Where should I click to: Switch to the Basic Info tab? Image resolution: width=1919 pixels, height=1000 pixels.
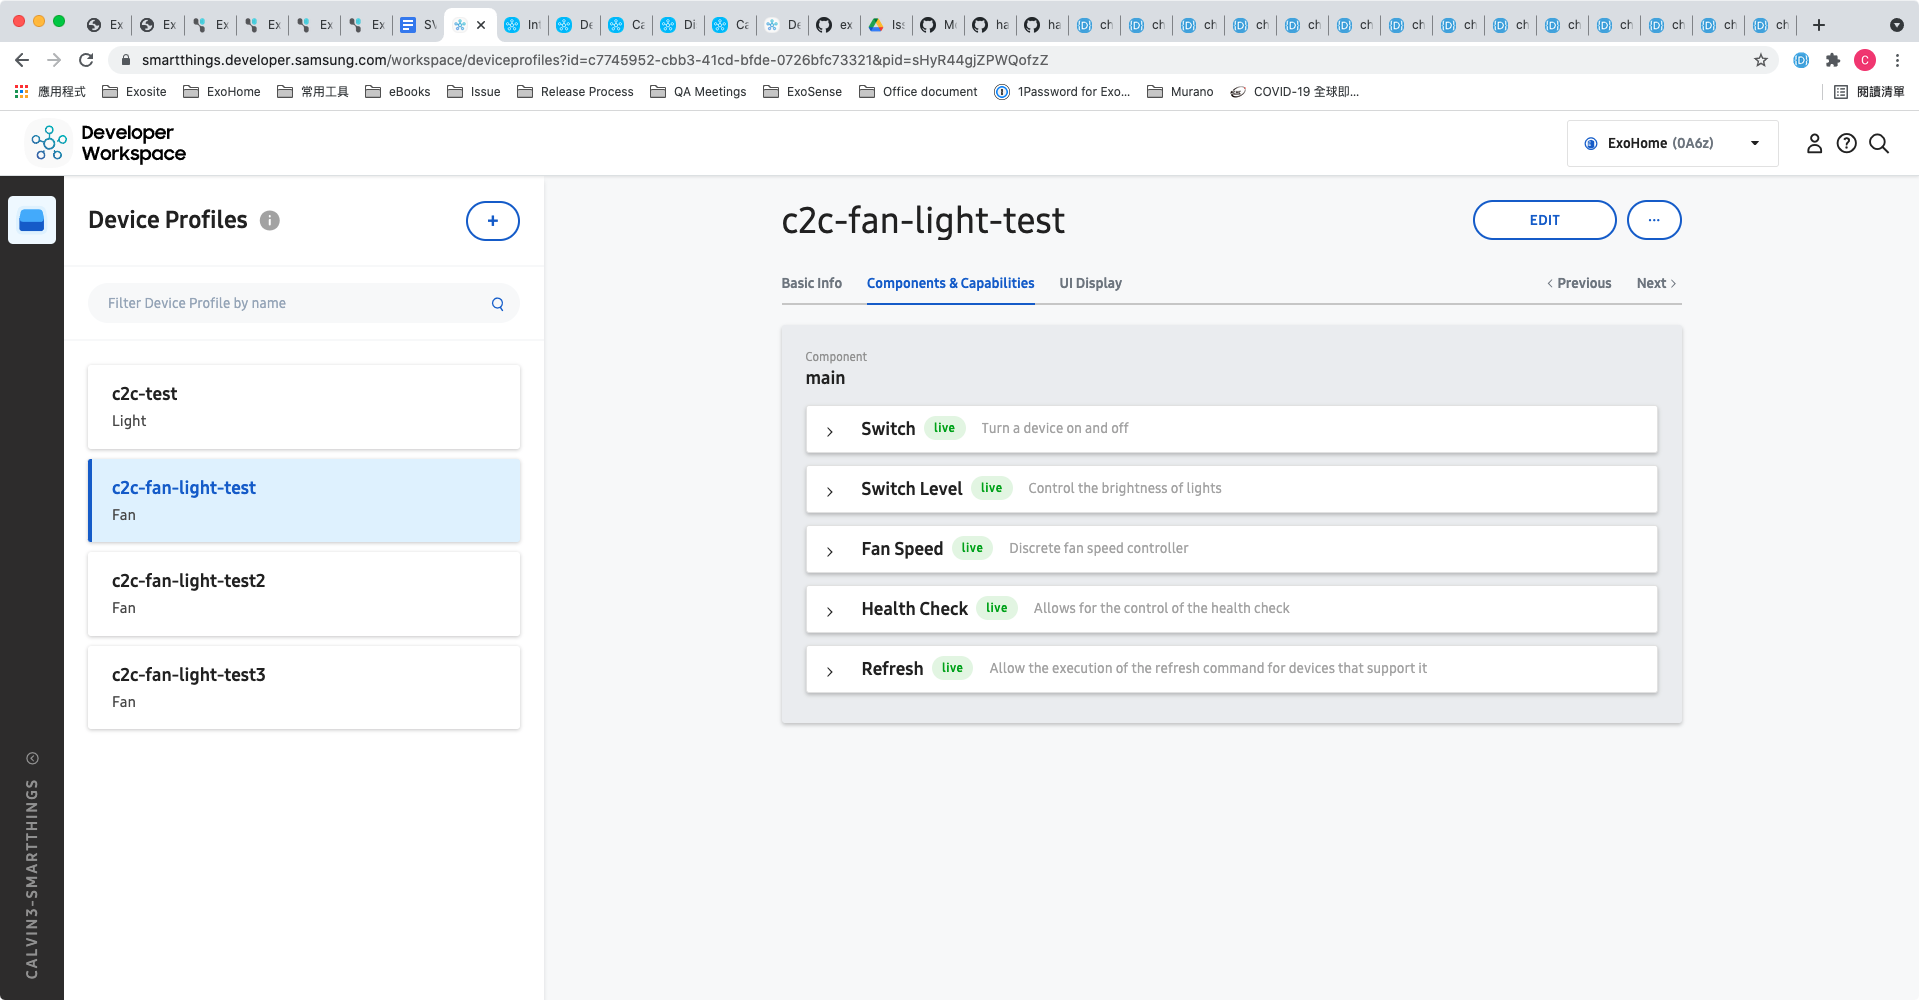coord(812,283)
